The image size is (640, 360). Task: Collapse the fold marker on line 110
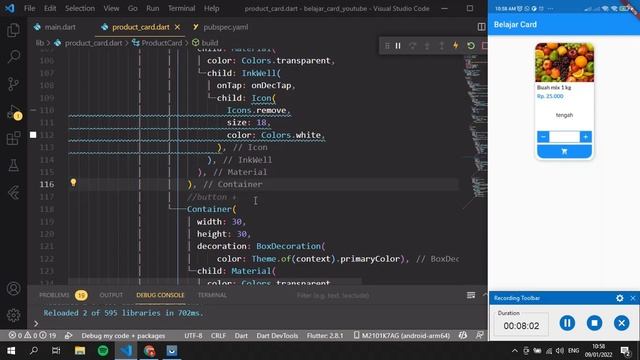[33, 110]
